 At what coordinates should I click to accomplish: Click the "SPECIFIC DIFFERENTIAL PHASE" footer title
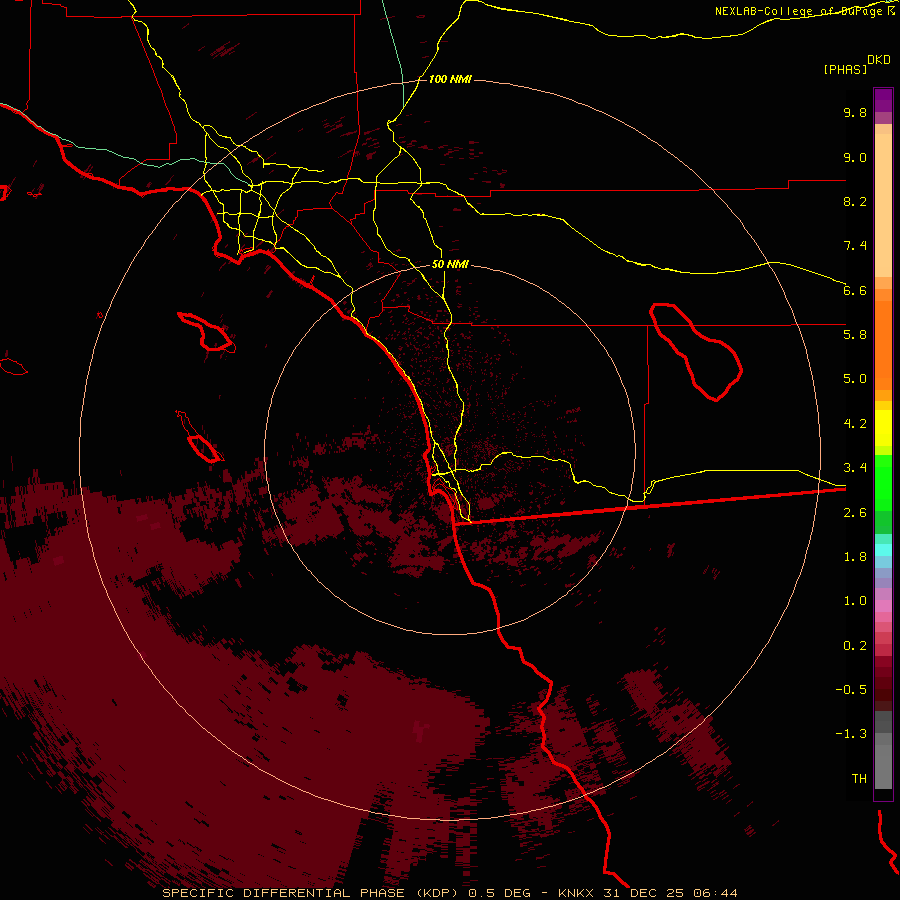285,893
